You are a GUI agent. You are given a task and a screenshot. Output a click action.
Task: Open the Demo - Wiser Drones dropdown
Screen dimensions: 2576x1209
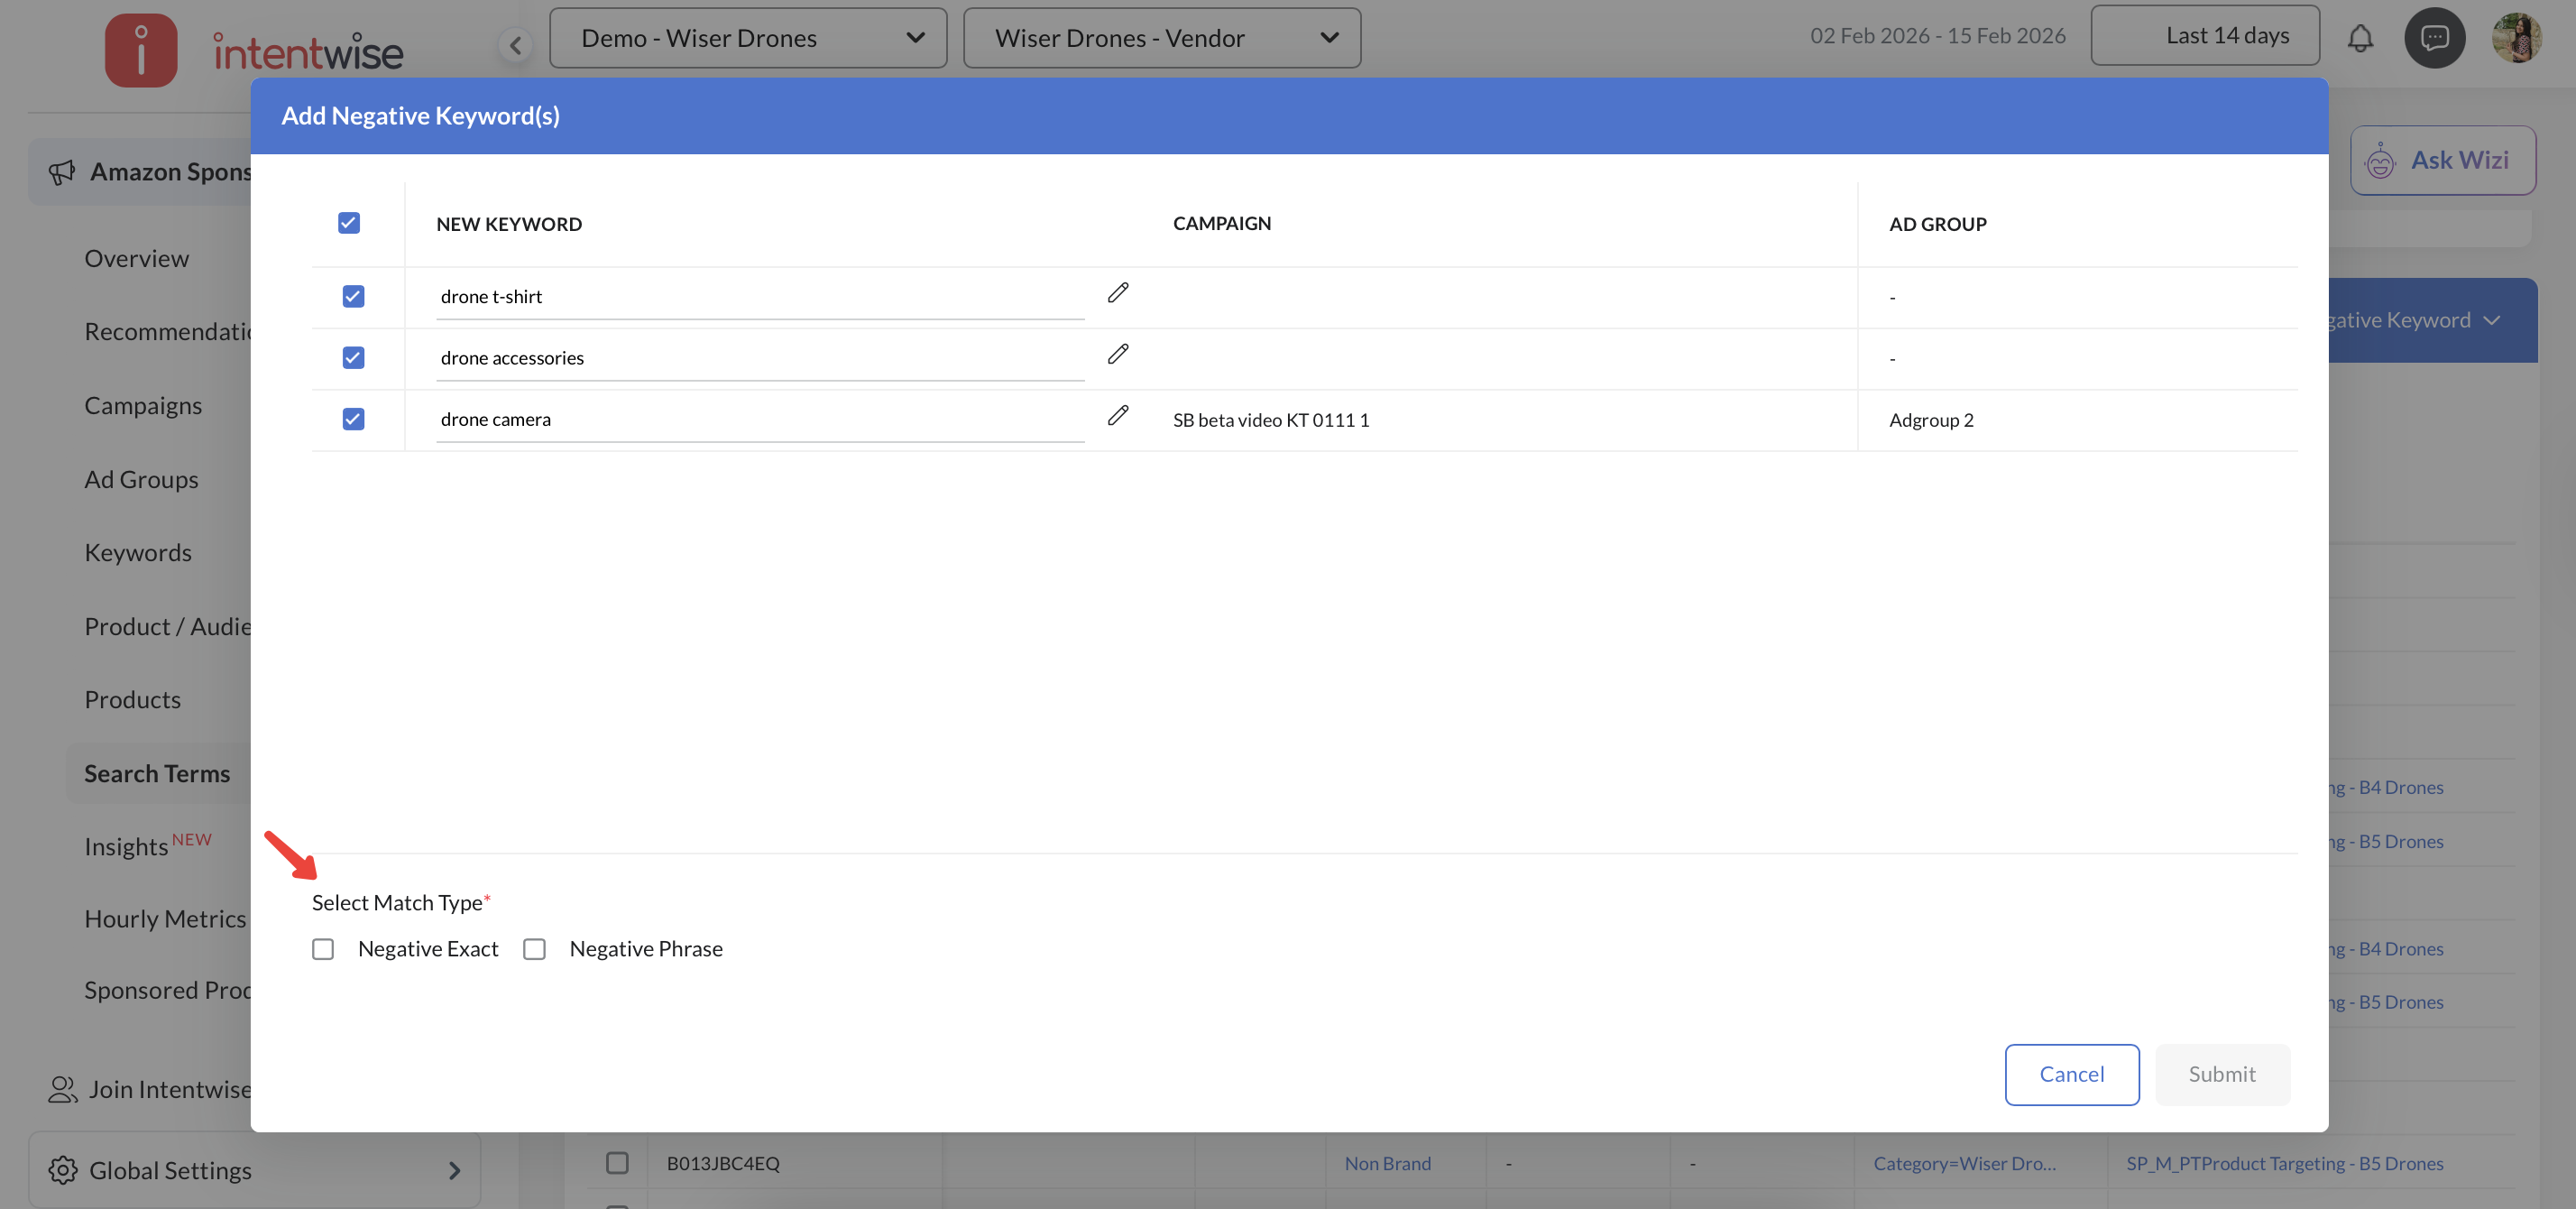(748, 38)
